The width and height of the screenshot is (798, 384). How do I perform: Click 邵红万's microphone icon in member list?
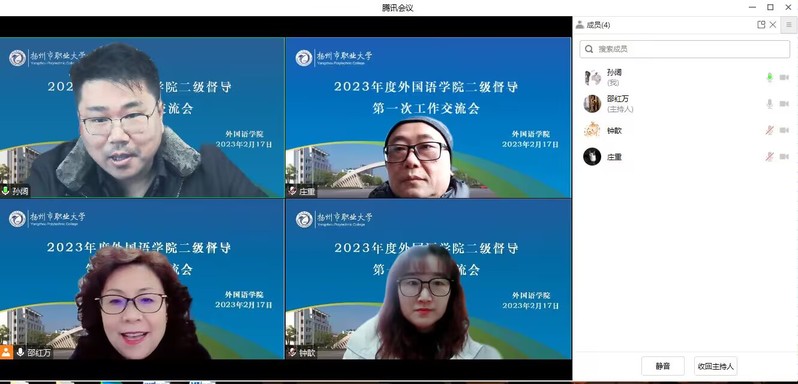(770, 104)
